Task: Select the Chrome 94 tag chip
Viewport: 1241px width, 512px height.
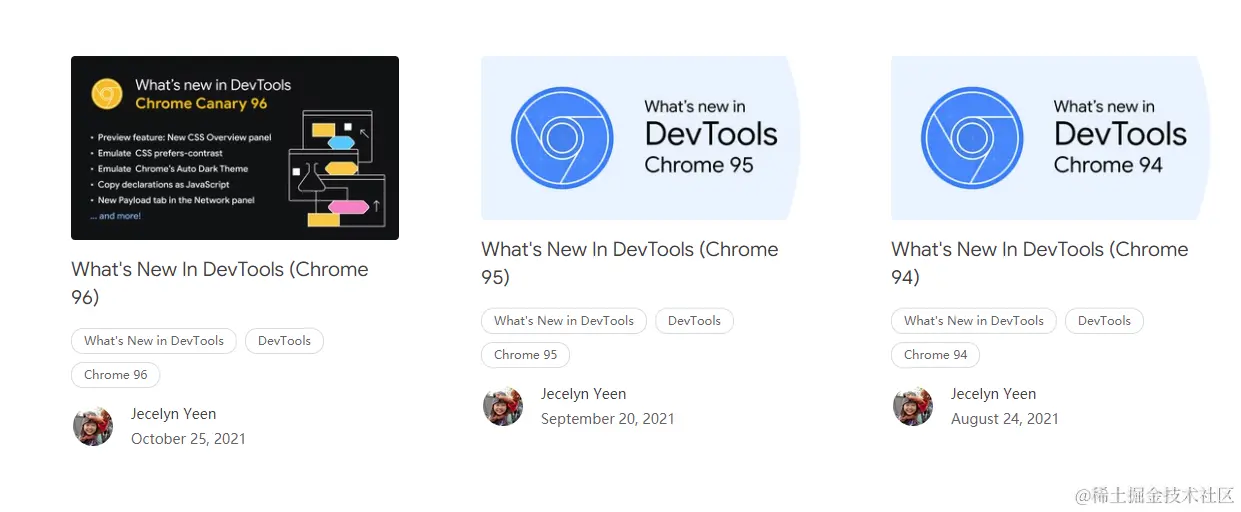Action: 936,355
